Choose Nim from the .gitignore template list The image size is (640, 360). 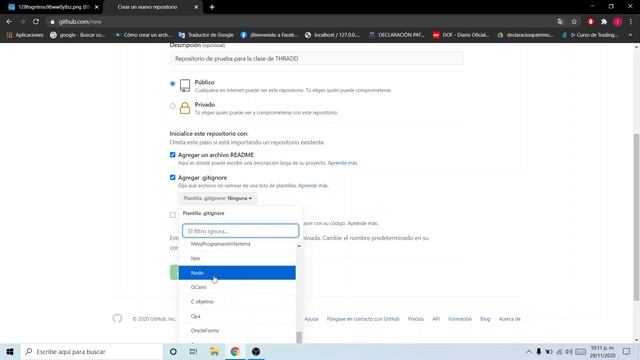pyautogui.click(x=237, y=258)
